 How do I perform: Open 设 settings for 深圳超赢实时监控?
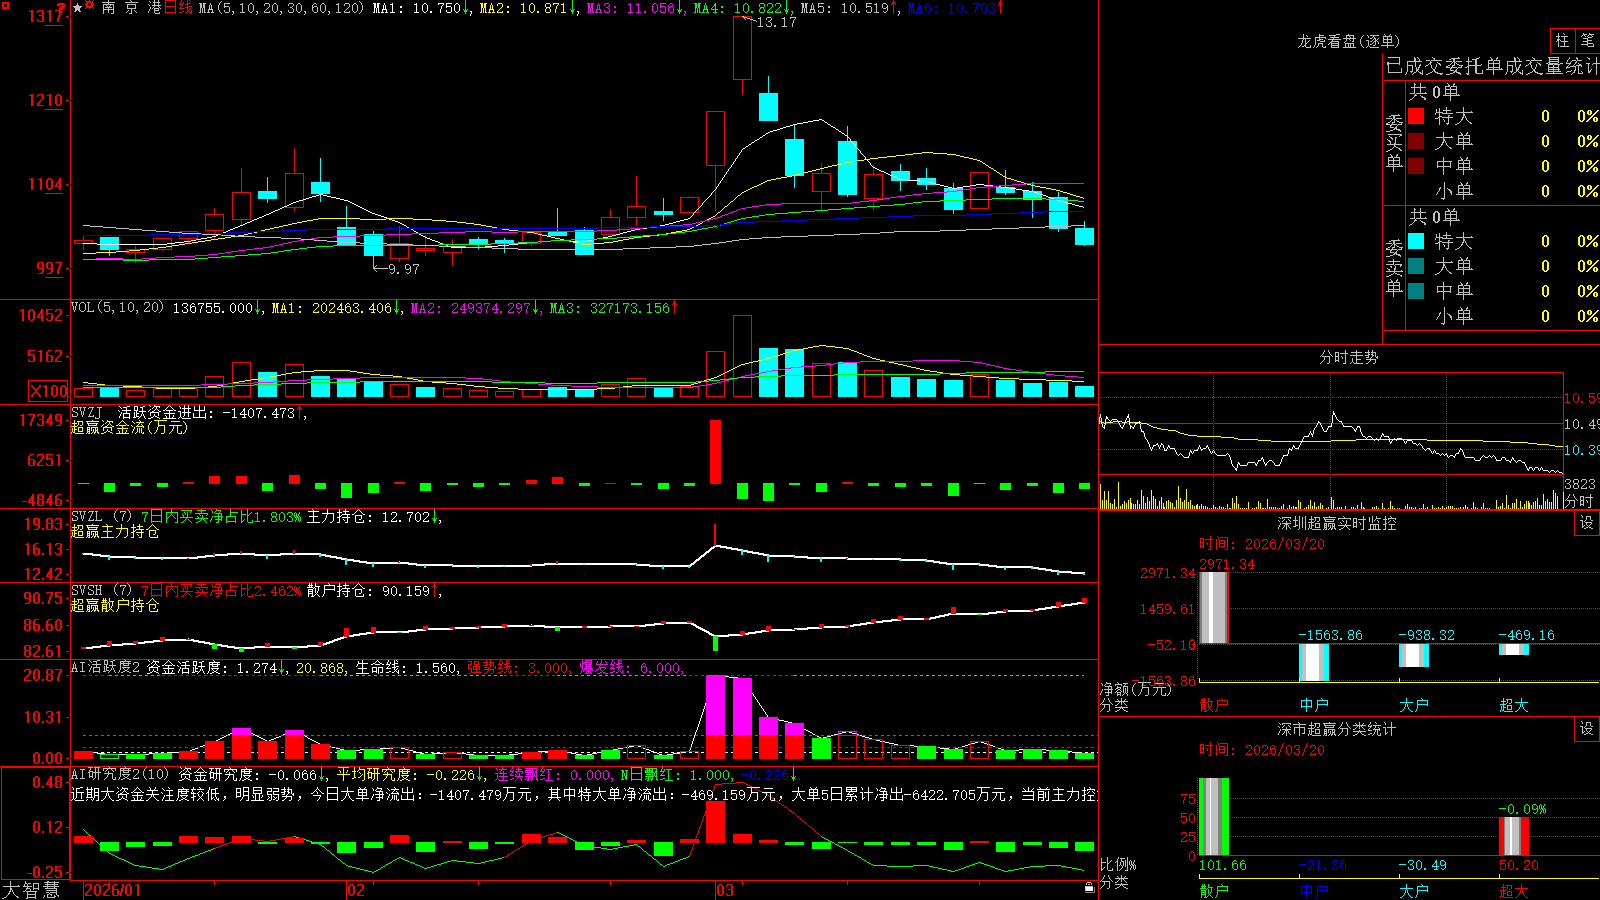pos(1587,523)
